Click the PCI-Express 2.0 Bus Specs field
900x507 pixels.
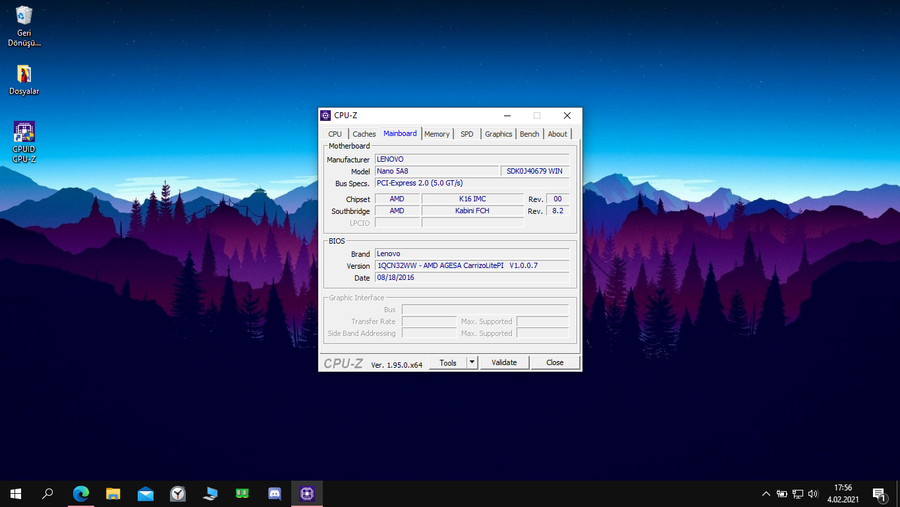(x=472, y=183)
